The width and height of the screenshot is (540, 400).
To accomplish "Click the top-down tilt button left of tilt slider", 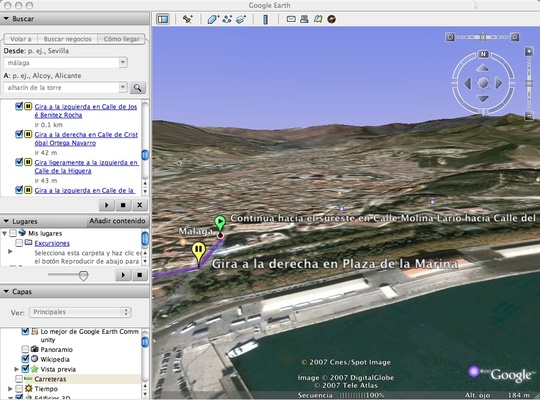I will point(450,37).
